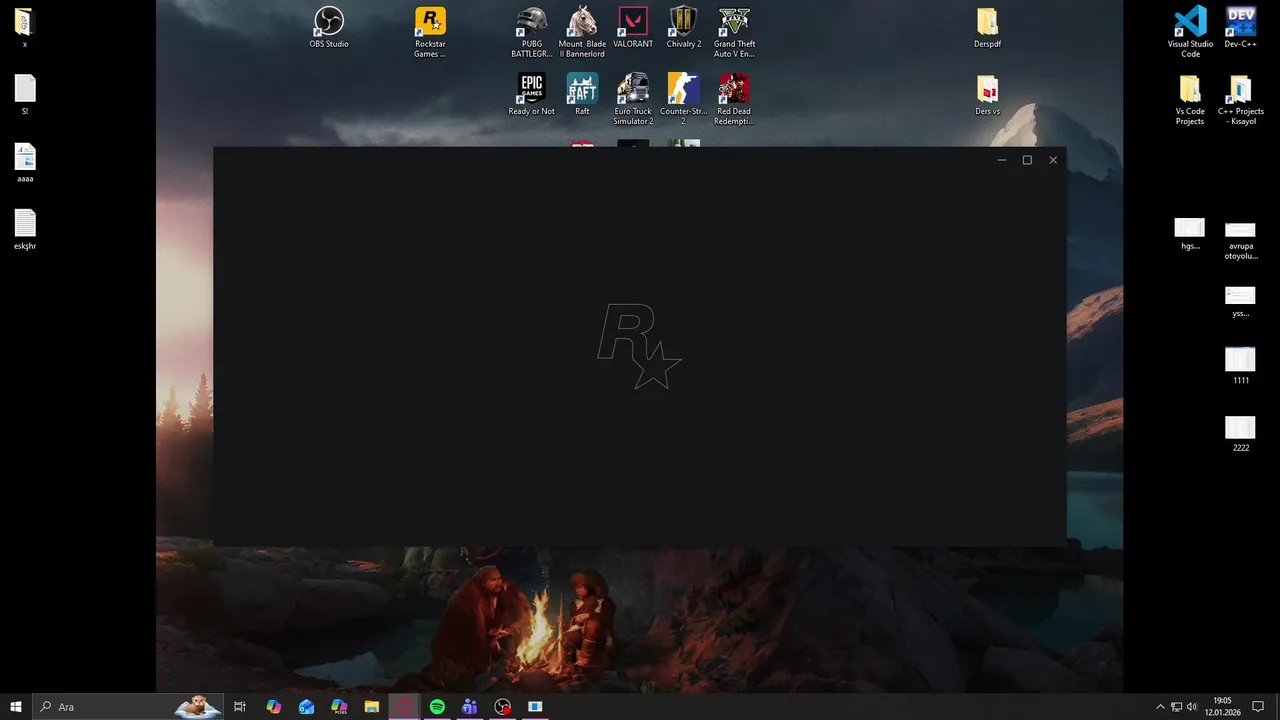Screen dimensions: 1280x720
Task: Click the highlighted red circle taskbar icon
Action: point(404,707)
